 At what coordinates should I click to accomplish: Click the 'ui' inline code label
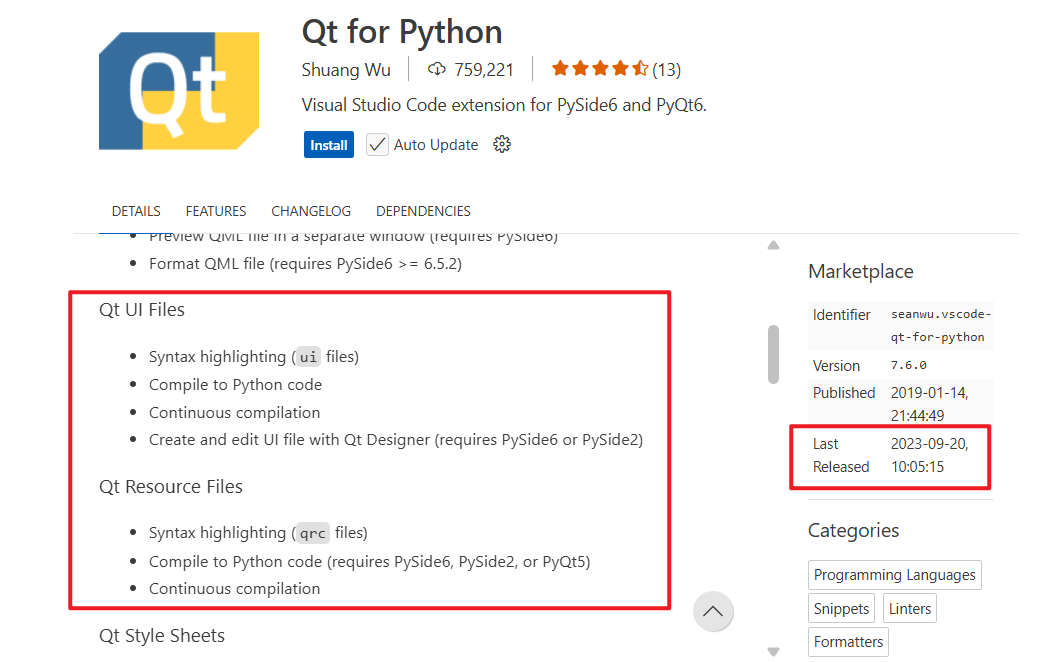pyautogui.click(x=308, y=356)
